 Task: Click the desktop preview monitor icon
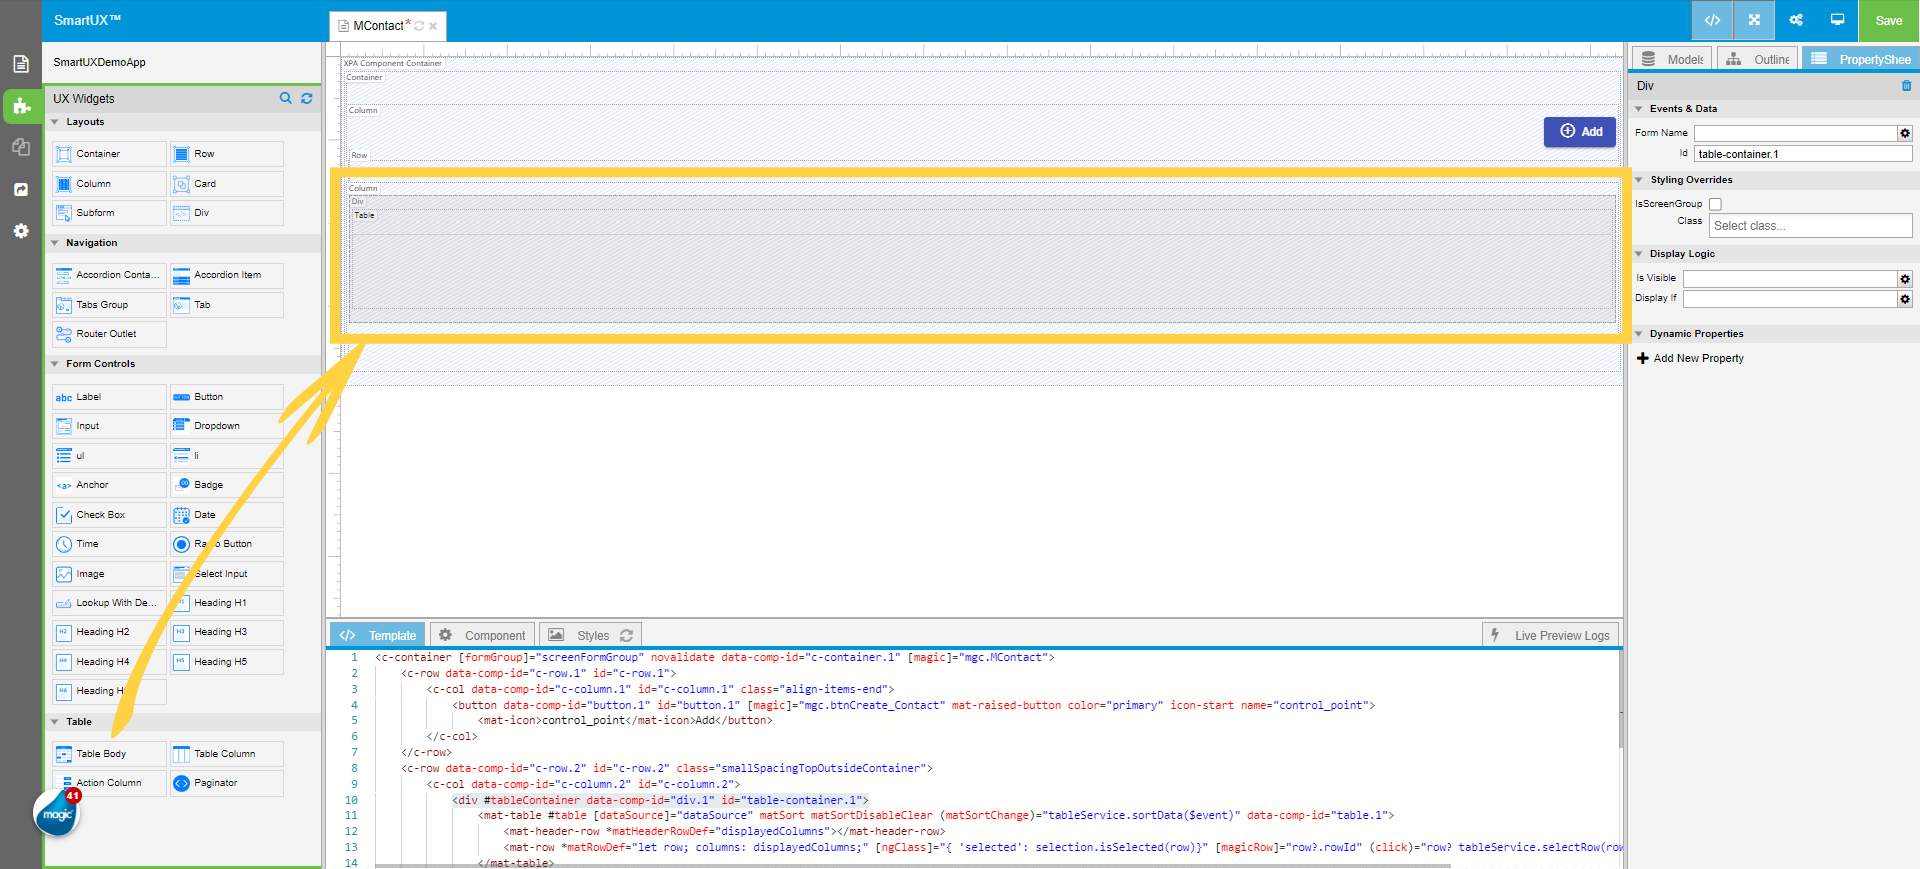(x=1837, y=20)
